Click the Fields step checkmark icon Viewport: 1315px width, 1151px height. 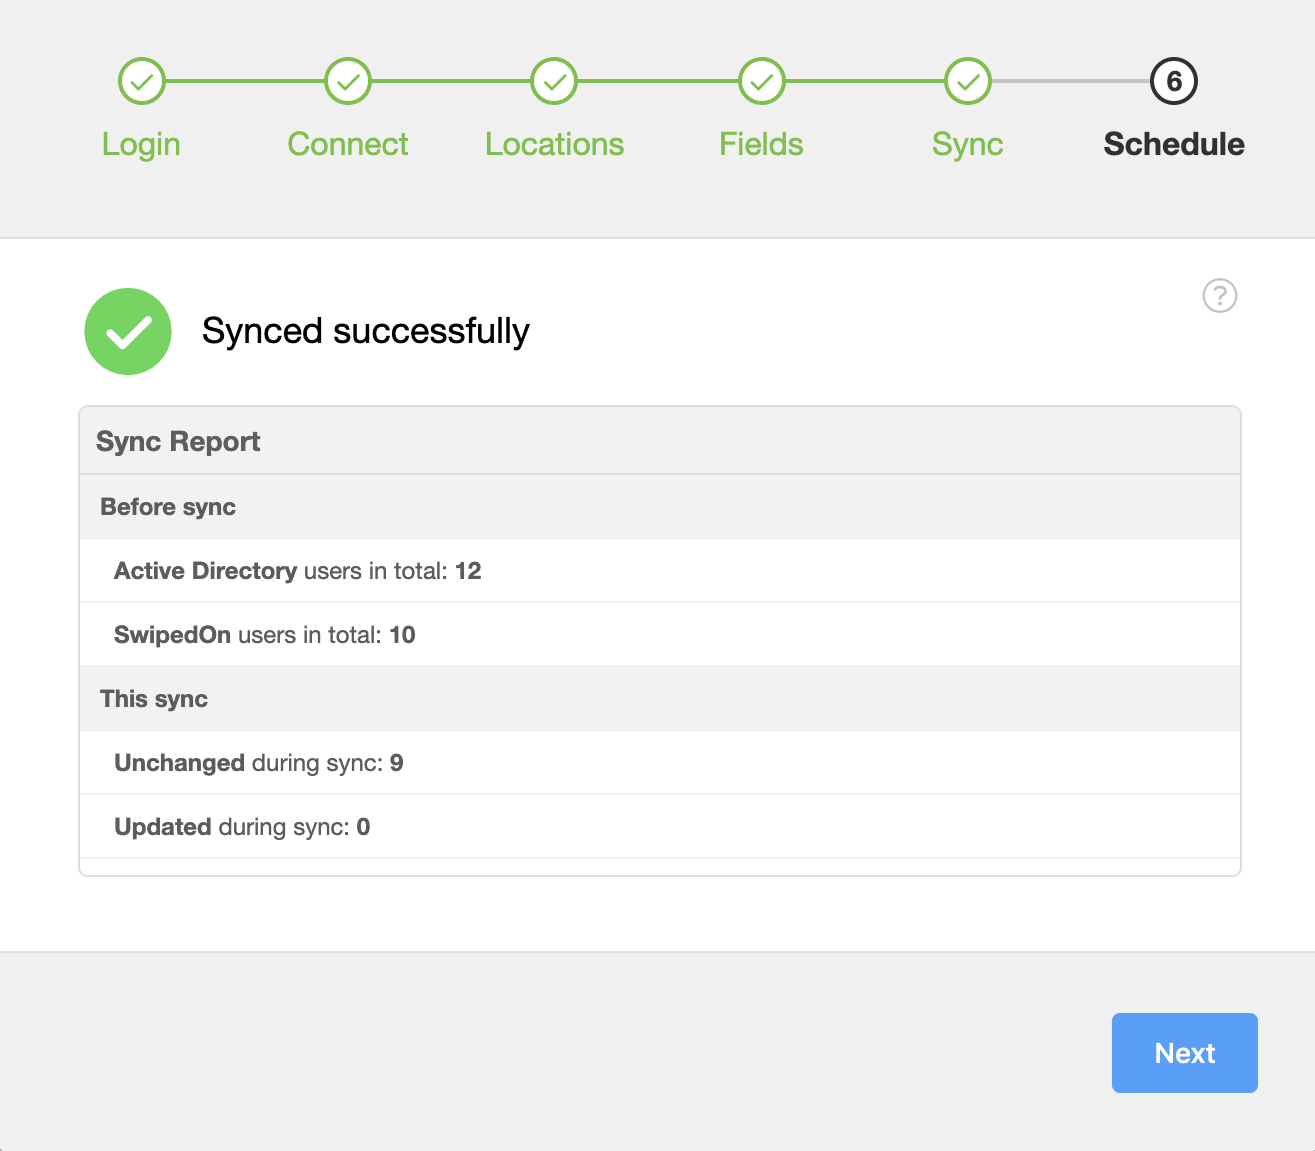pyautogui.click(x=761, y=81)
